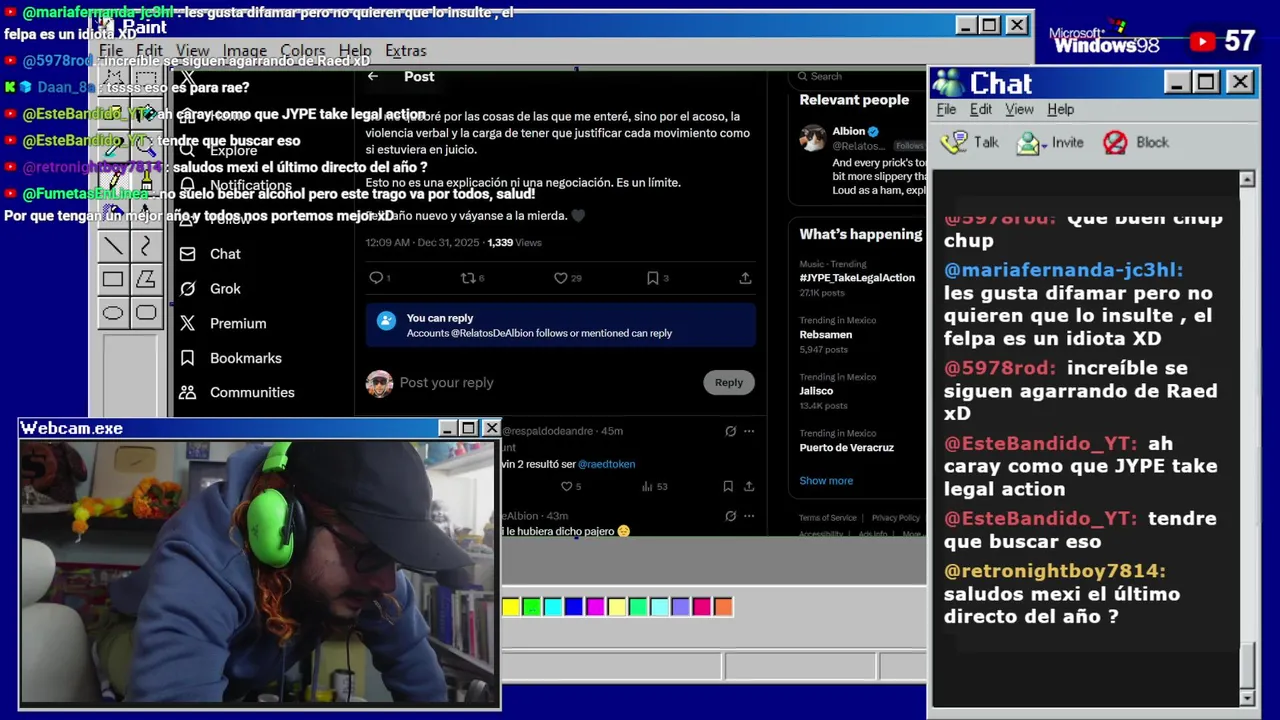Click Show more under trending topics

(826, 480)
